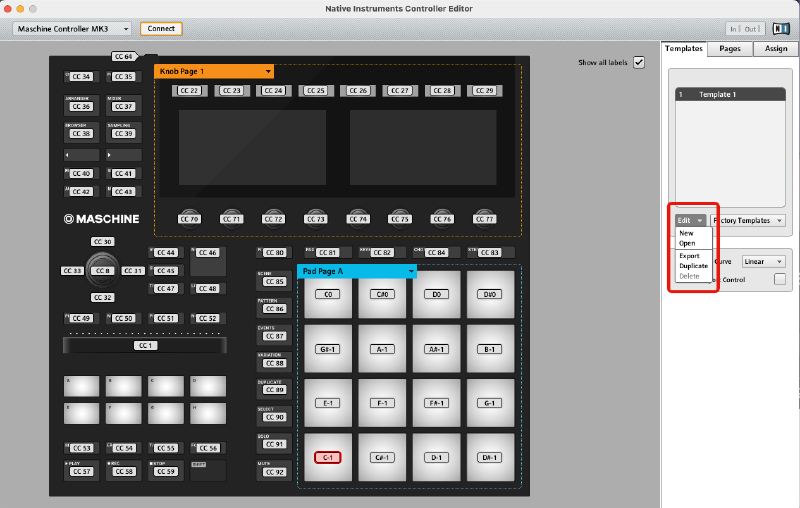This screenshot has width=800, height=508.
Task: Select the SOLO button labeled CC 91
Action: [x=274, y=442]
